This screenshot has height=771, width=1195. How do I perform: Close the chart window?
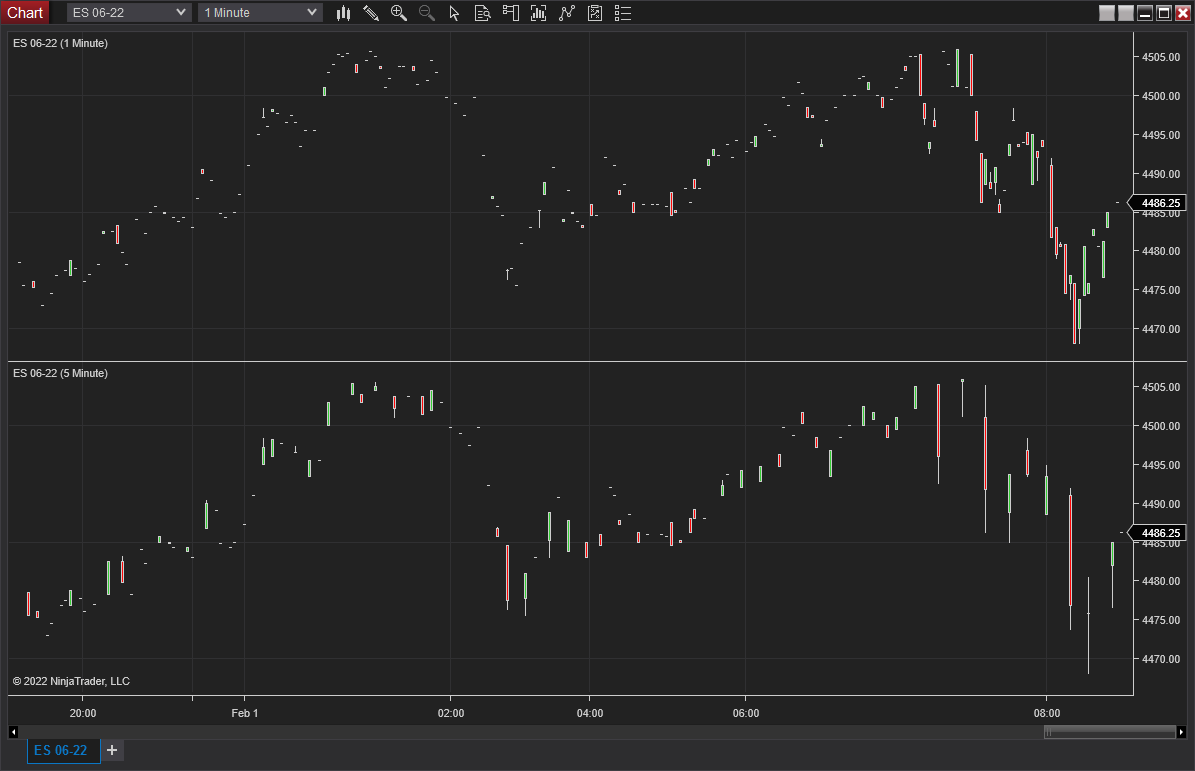pos(1183,13)
